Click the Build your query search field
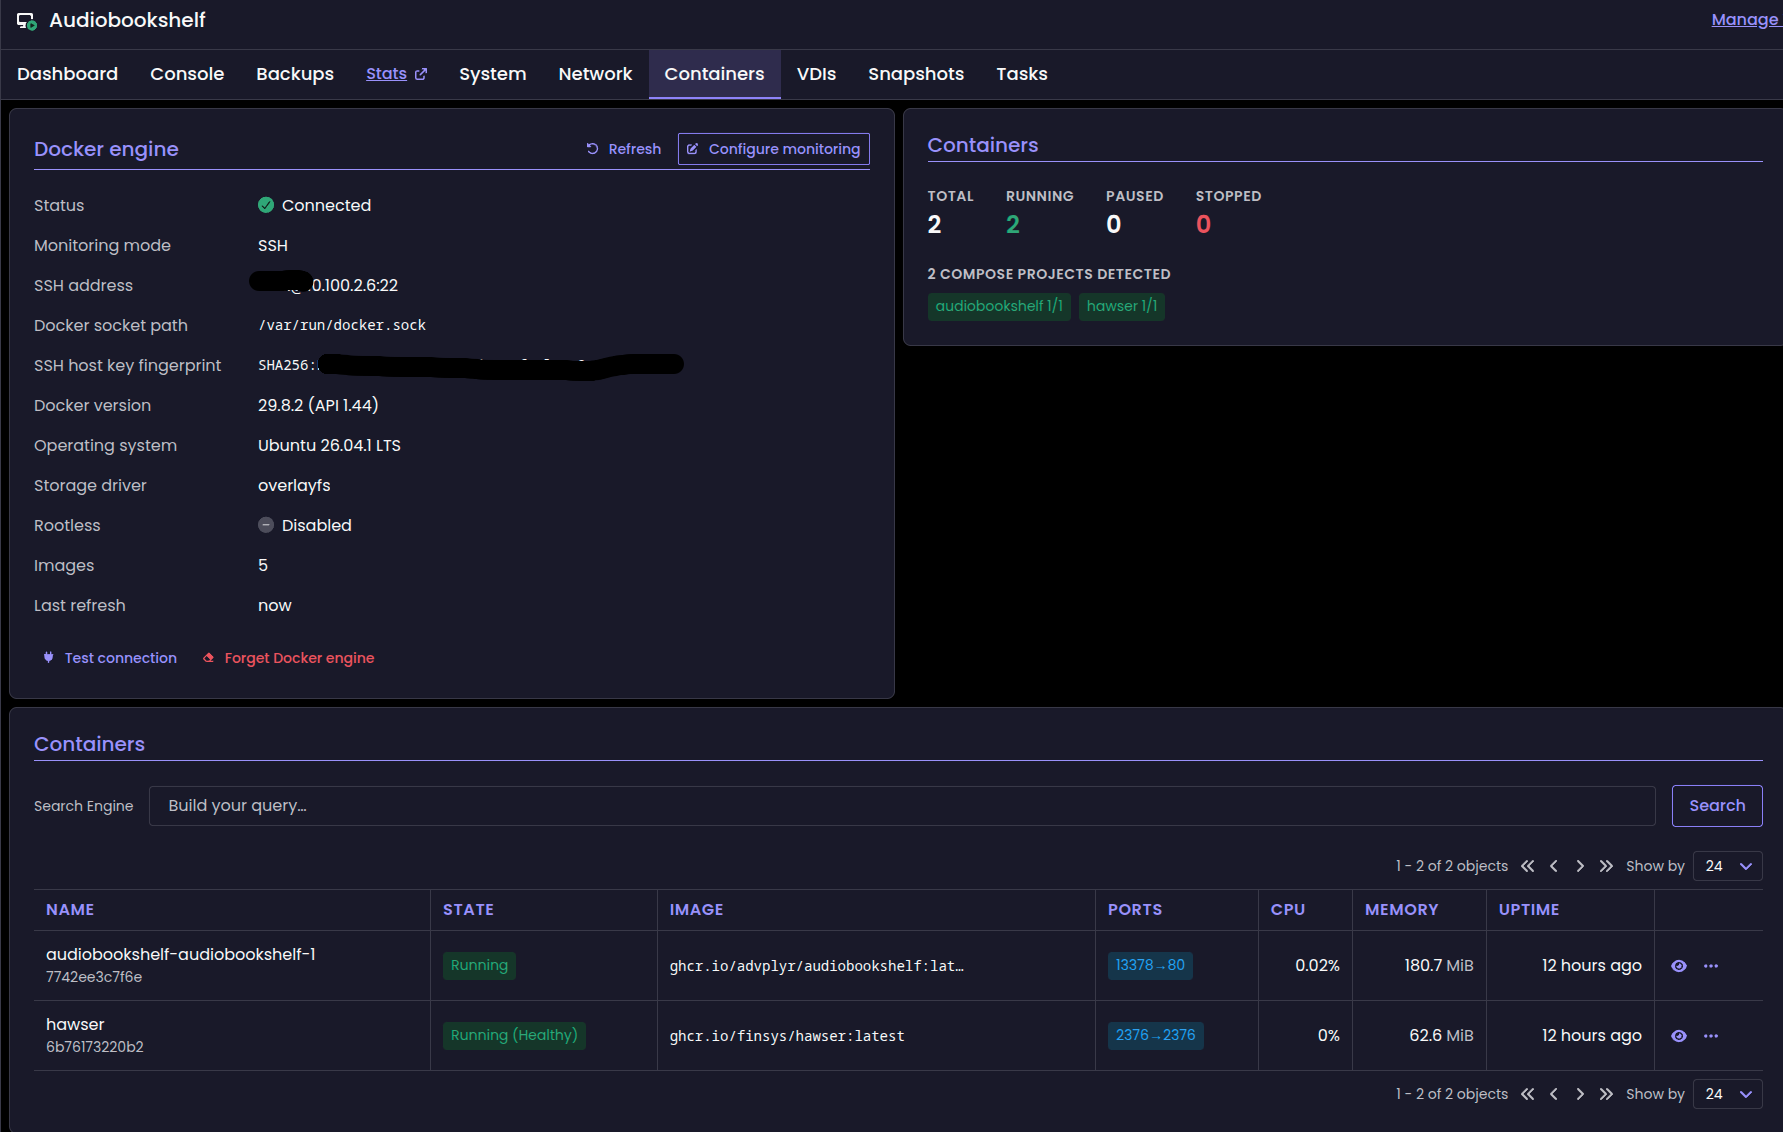 pyautogui.click(x=902, y=806)
